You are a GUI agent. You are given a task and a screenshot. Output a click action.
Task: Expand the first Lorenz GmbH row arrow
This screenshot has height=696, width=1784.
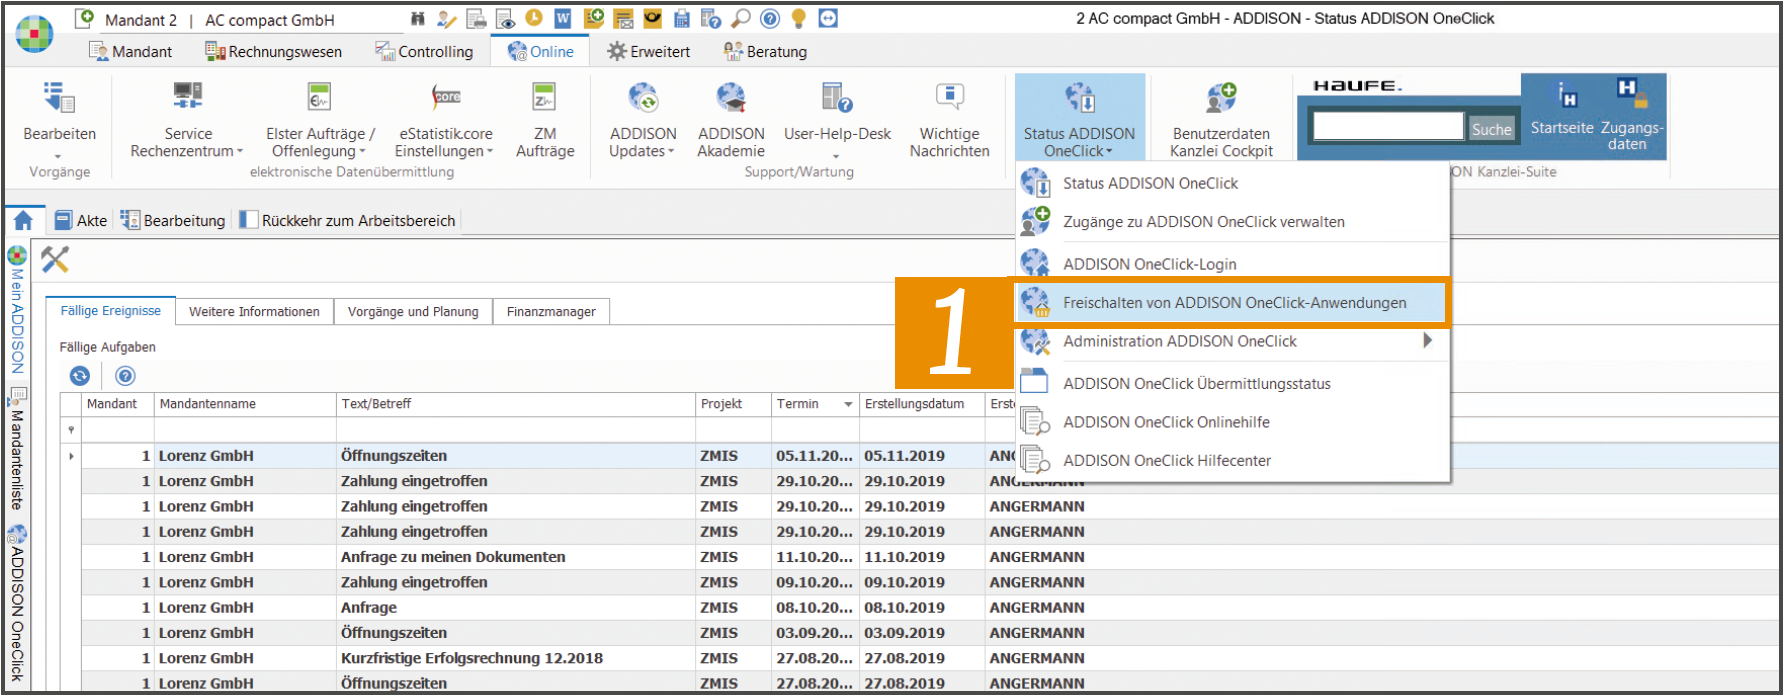(71, 456)
